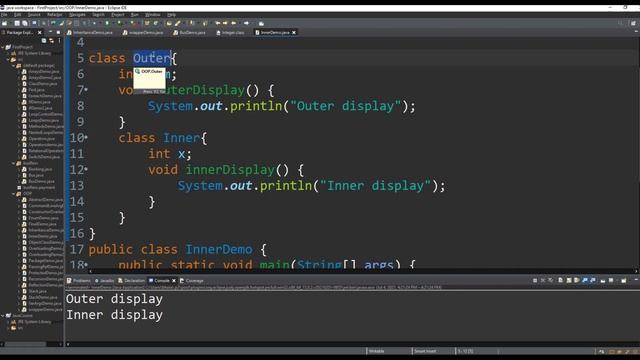Image resolution: width=640 pixels, height=360 pixels.
Task: Open the Run menu
Action: pyautogui.click(x=134, y=15)
